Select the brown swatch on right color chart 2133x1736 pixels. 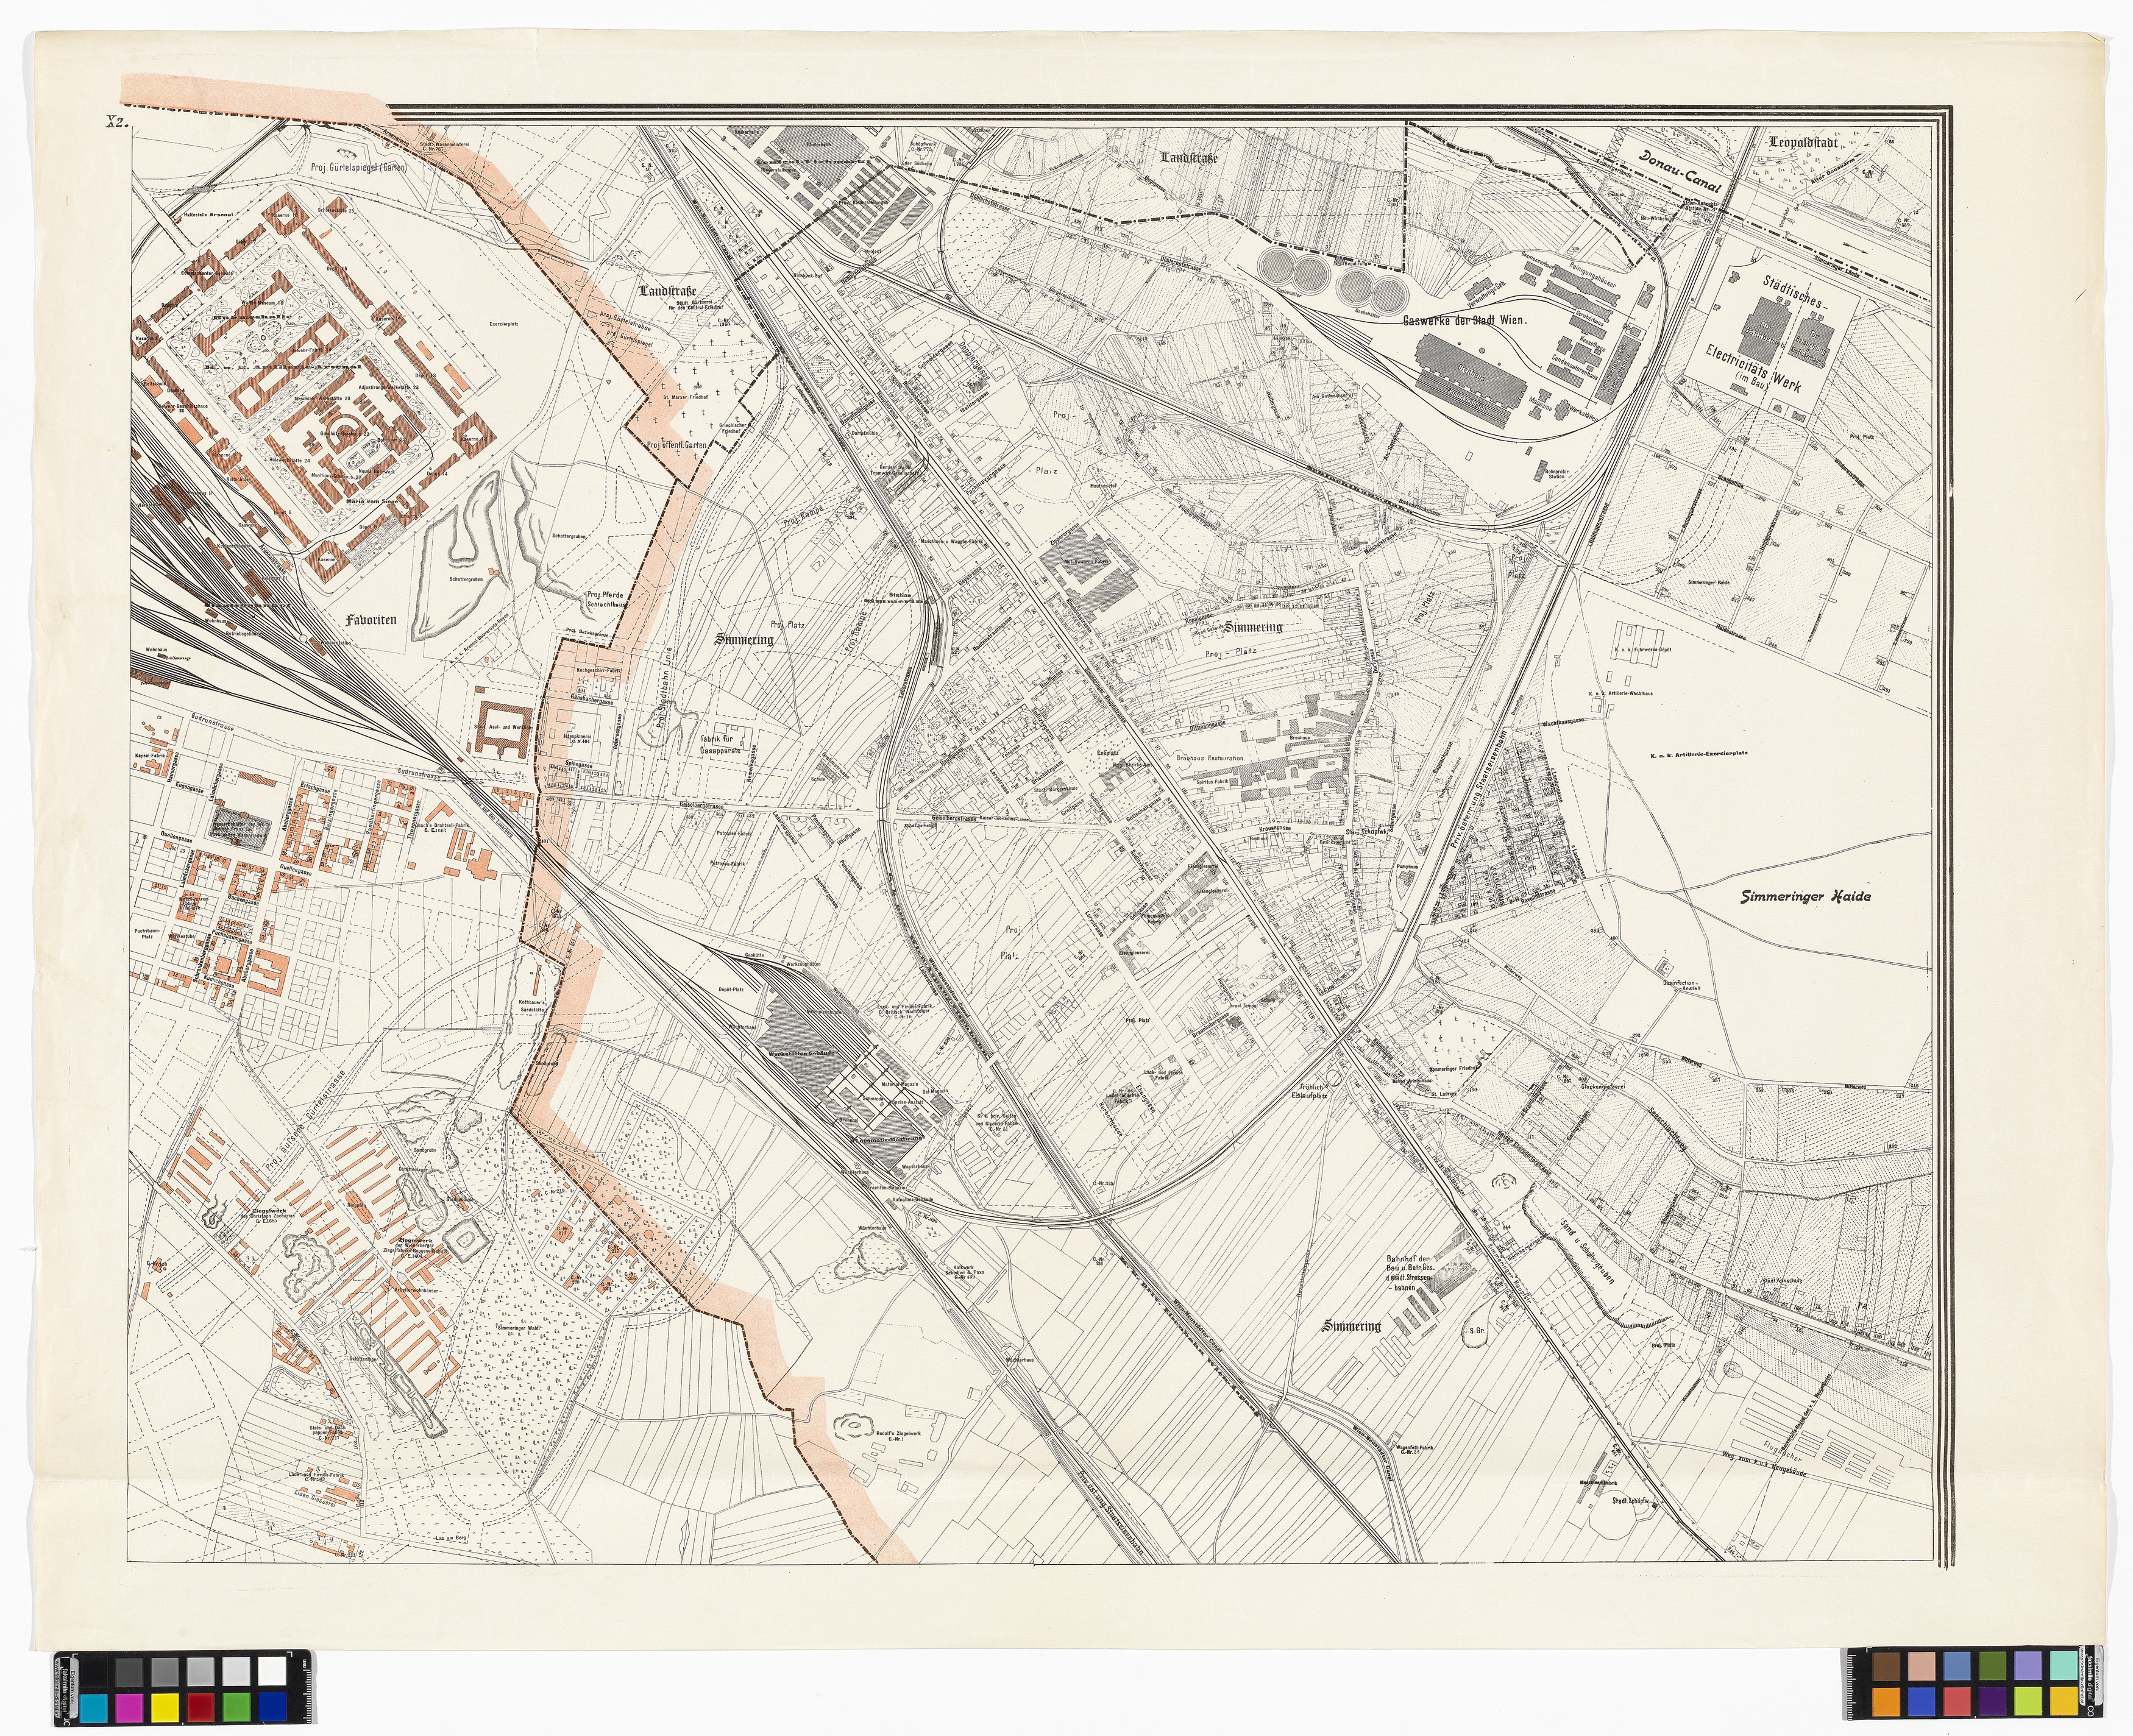(x=1887, y=1666)
